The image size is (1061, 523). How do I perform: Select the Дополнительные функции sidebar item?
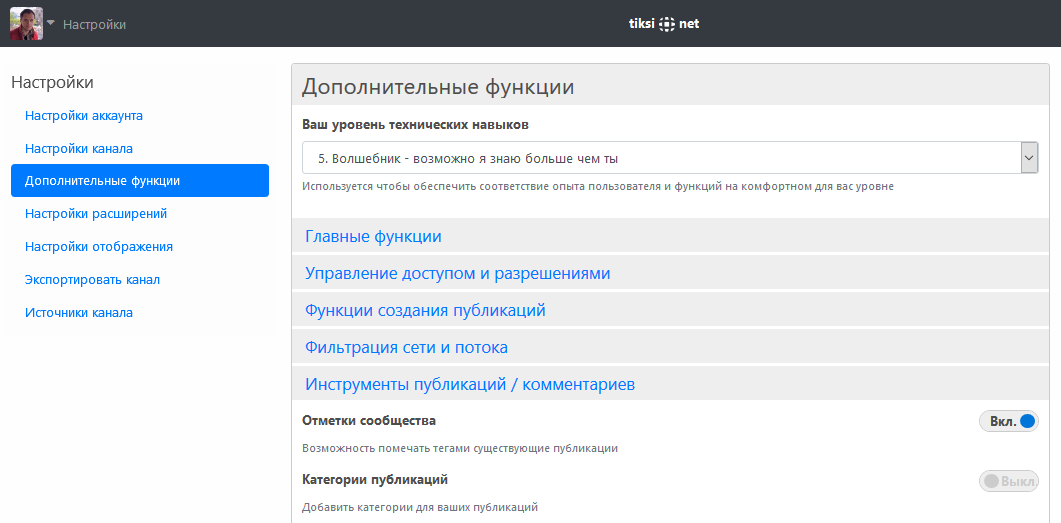point(102,181)
